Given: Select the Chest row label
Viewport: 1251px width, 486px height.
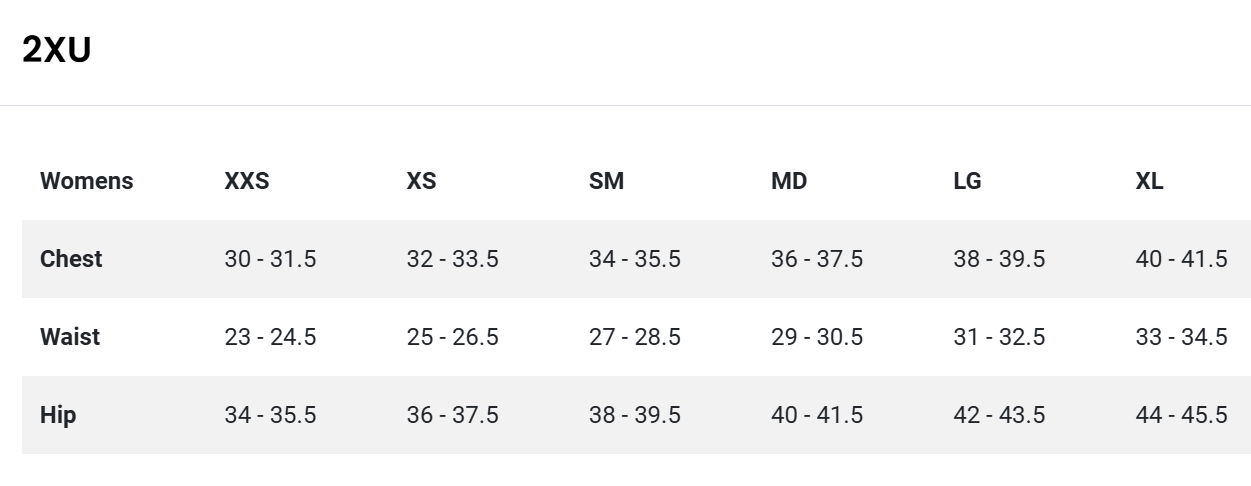Looking at the screenshot, I should click(x=71, y=259).
